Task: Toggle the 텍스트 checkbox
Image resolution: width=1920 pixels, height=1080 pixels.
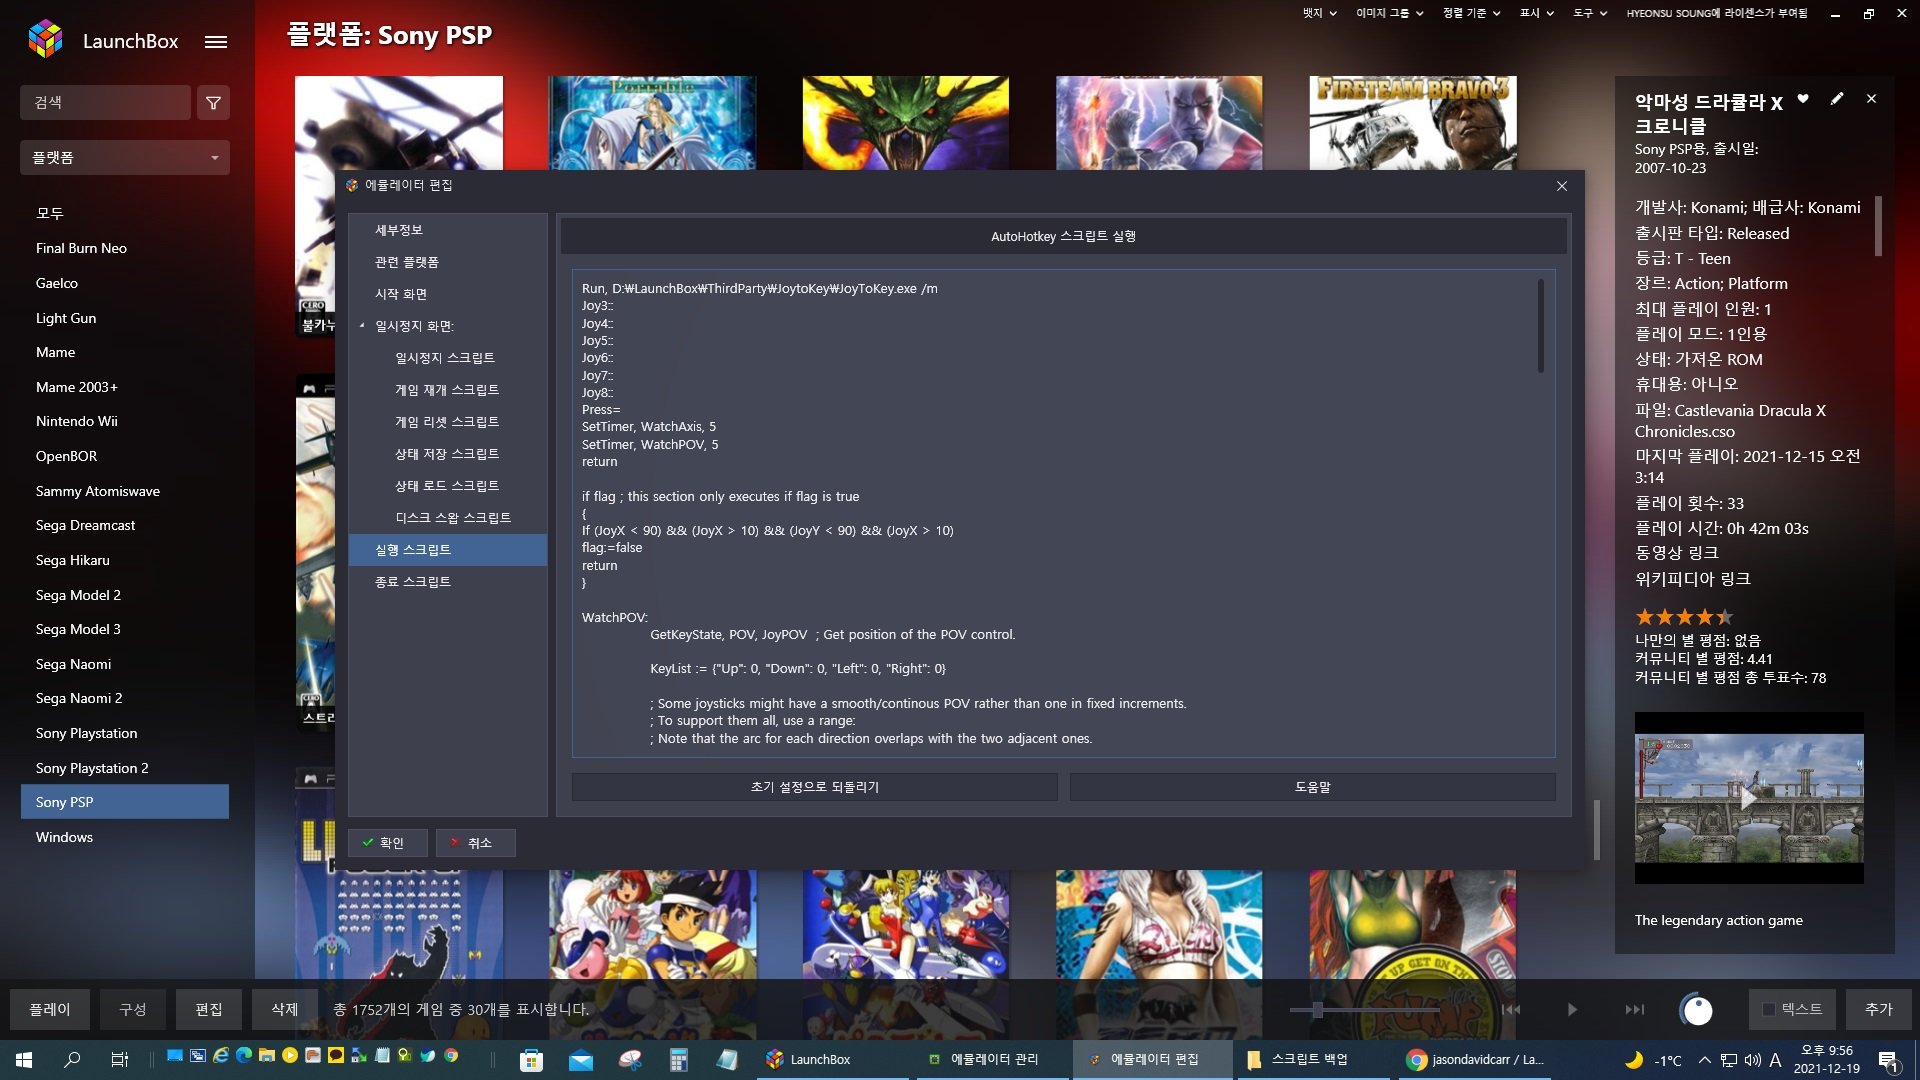Action: click(x=1768, y=1010)
